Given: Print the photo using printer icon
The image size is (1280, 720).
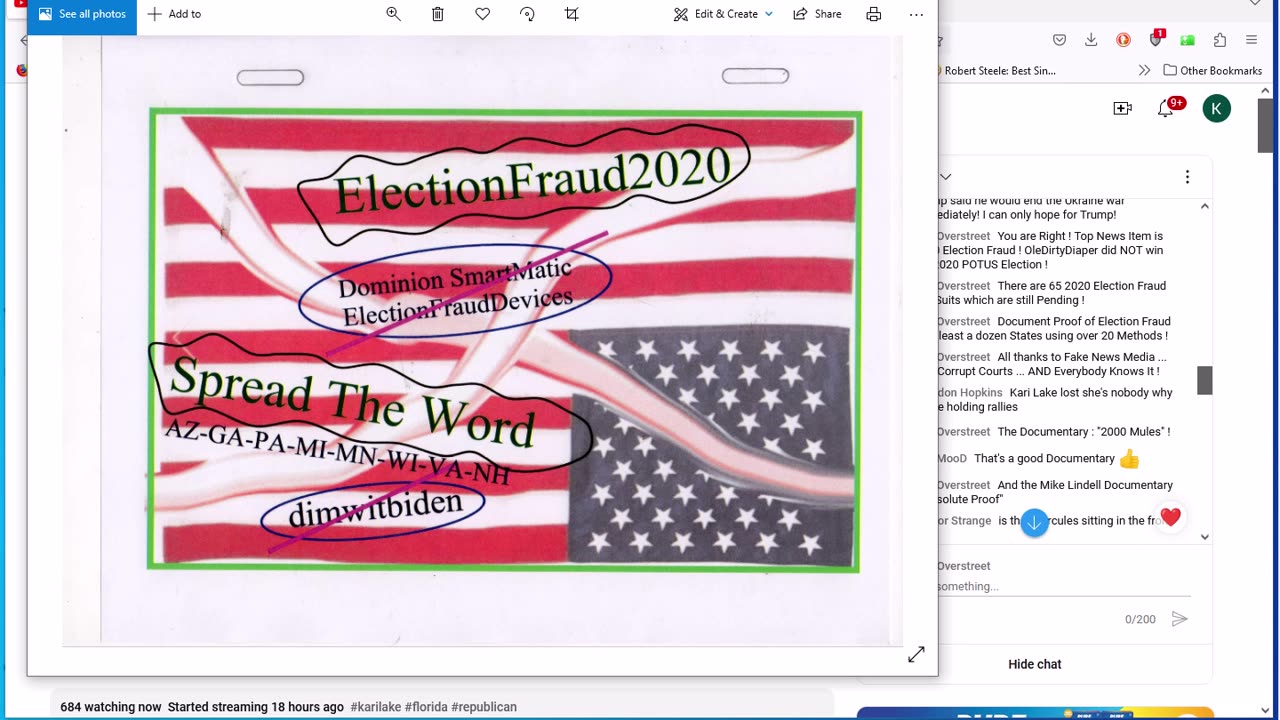Looking at the screenshot, I should click(874, 14).
